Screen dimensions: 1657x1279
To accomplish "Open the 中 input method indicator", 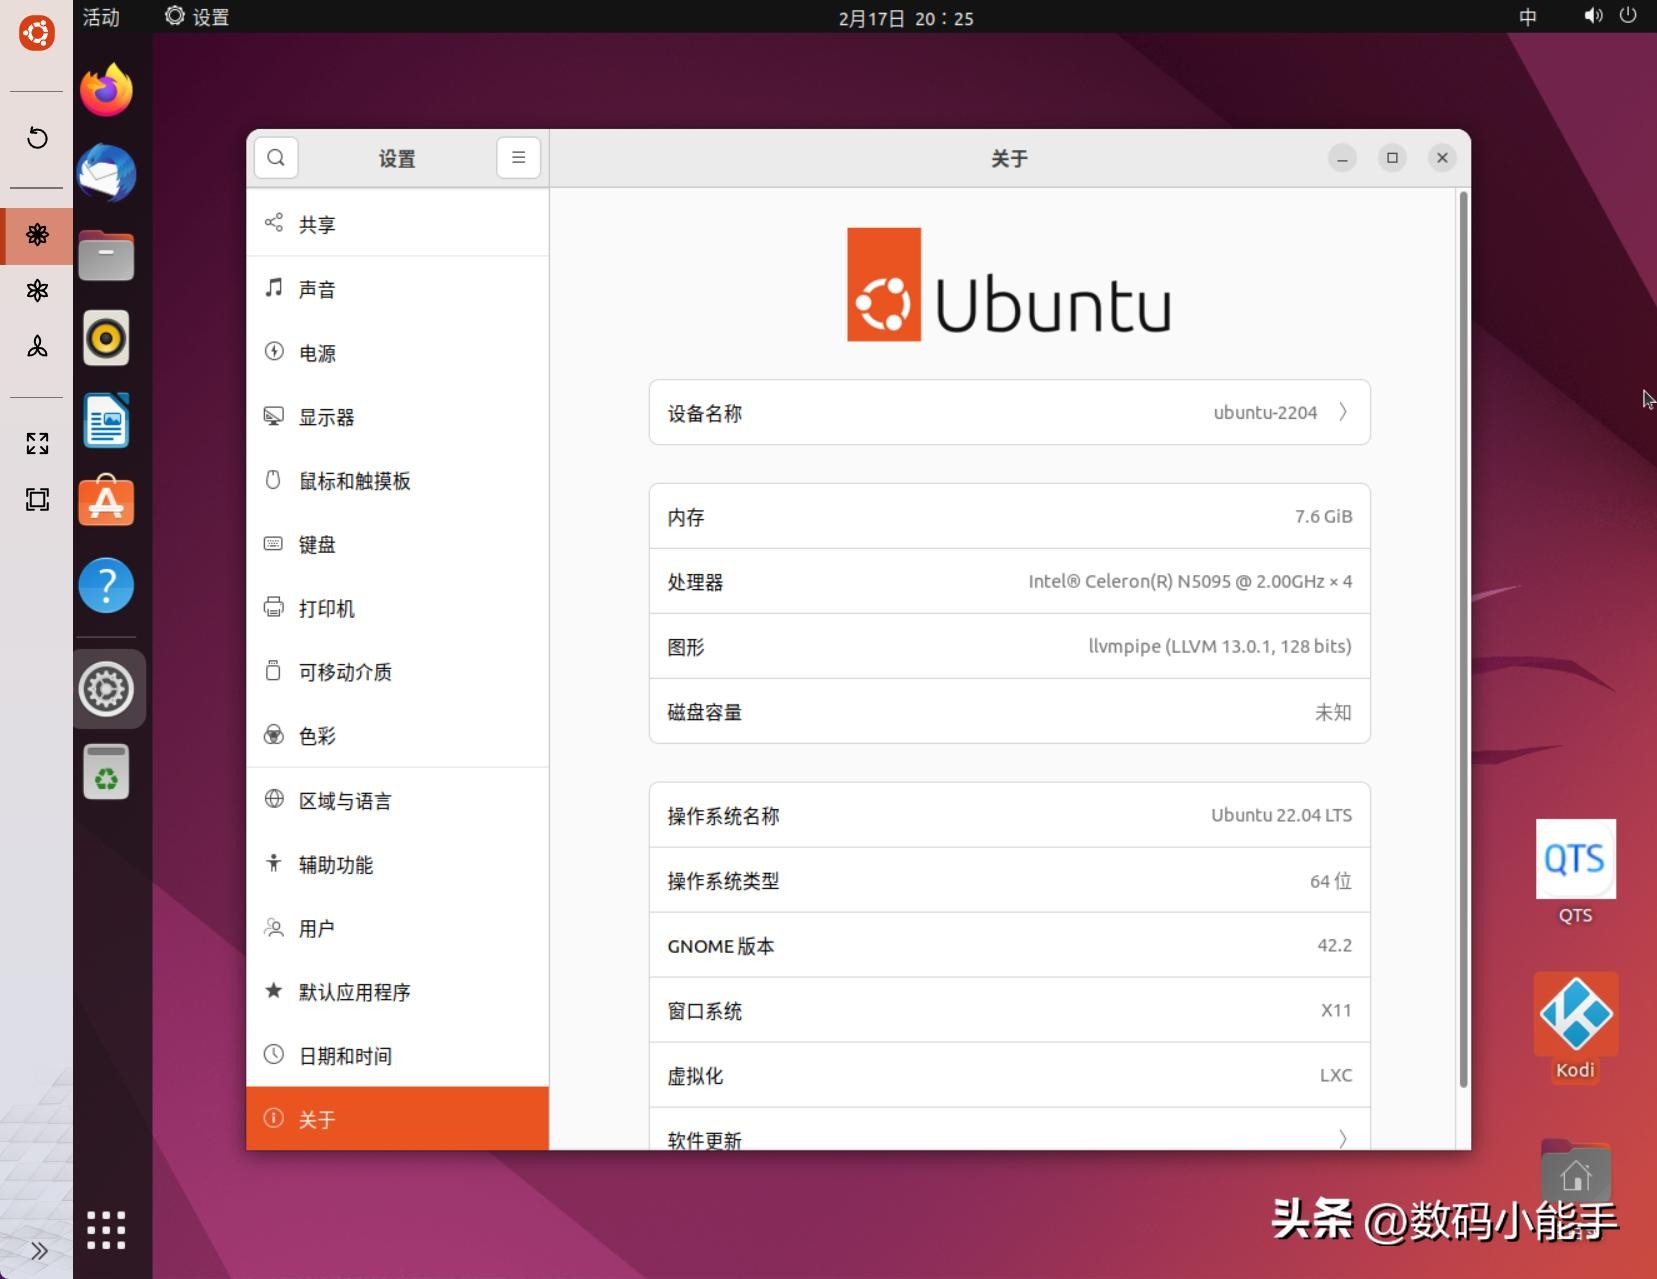I will tap(1527, 17).
